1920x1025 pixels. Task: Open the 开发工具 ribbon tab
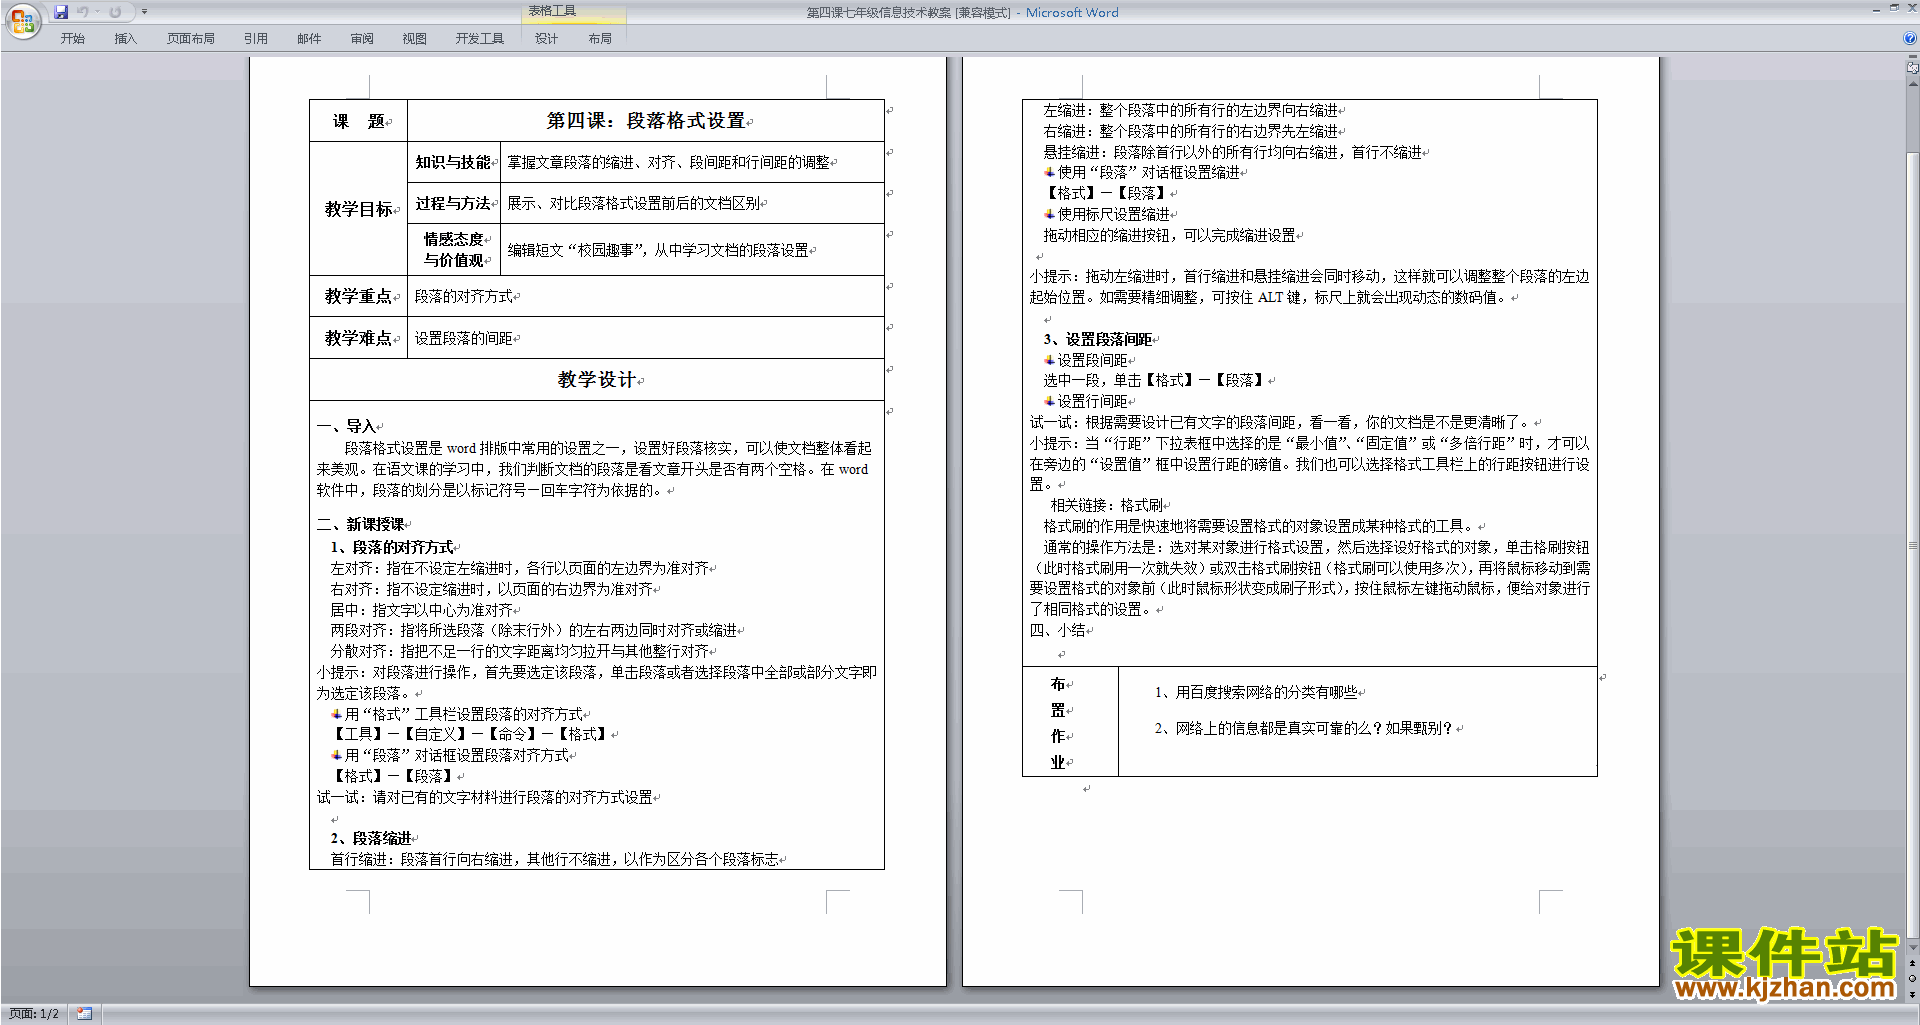pos(479,39)
